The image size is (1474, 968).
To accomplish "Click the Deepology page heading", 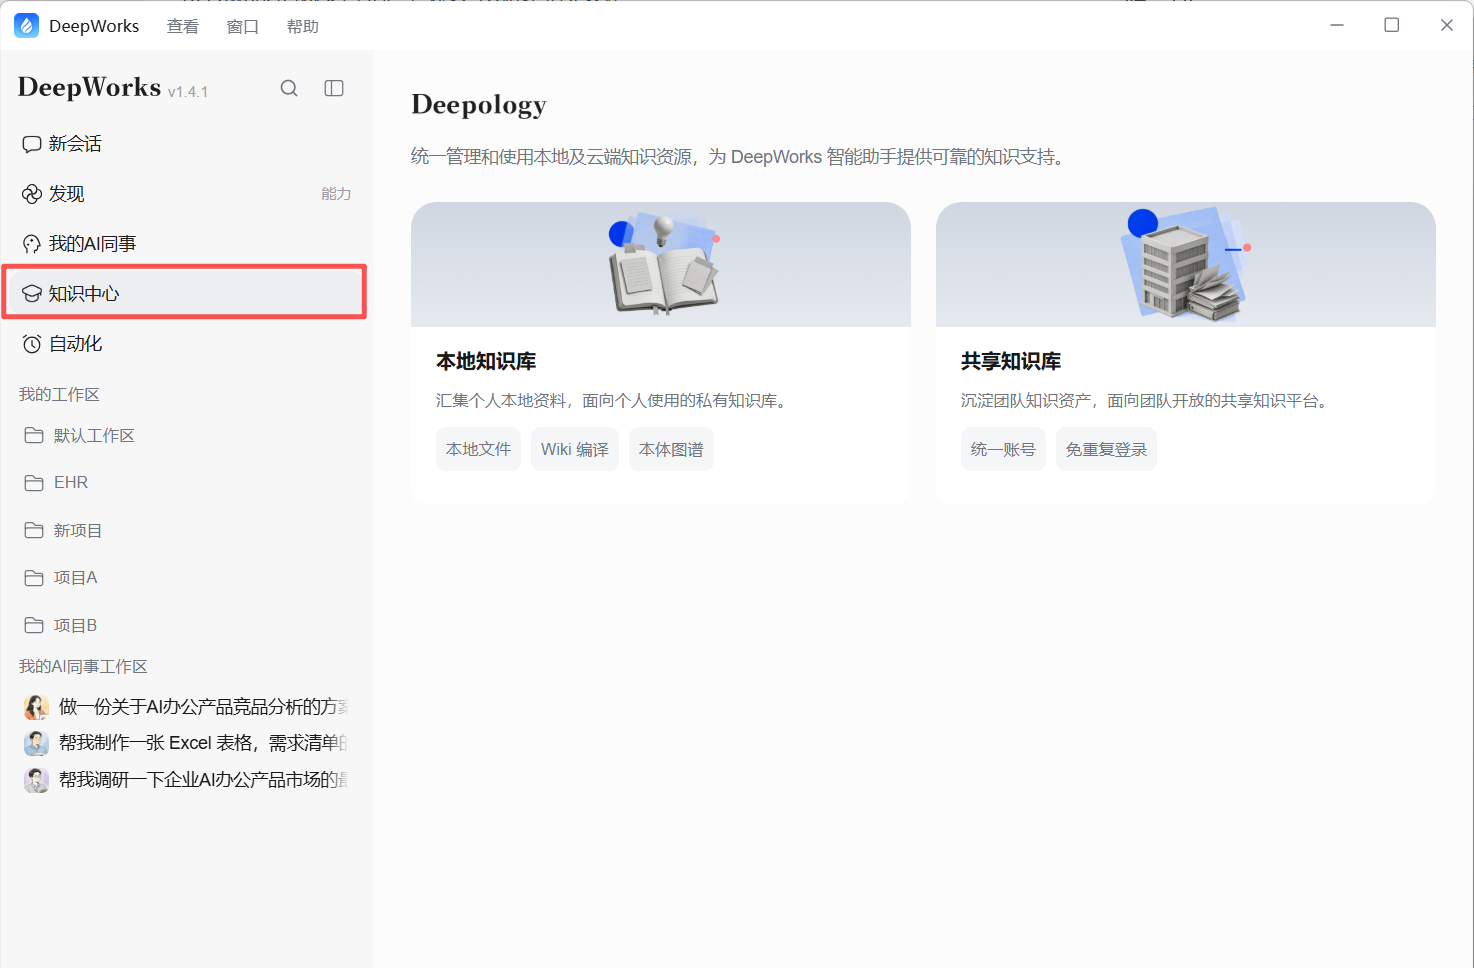I will [x=479, y=104].
